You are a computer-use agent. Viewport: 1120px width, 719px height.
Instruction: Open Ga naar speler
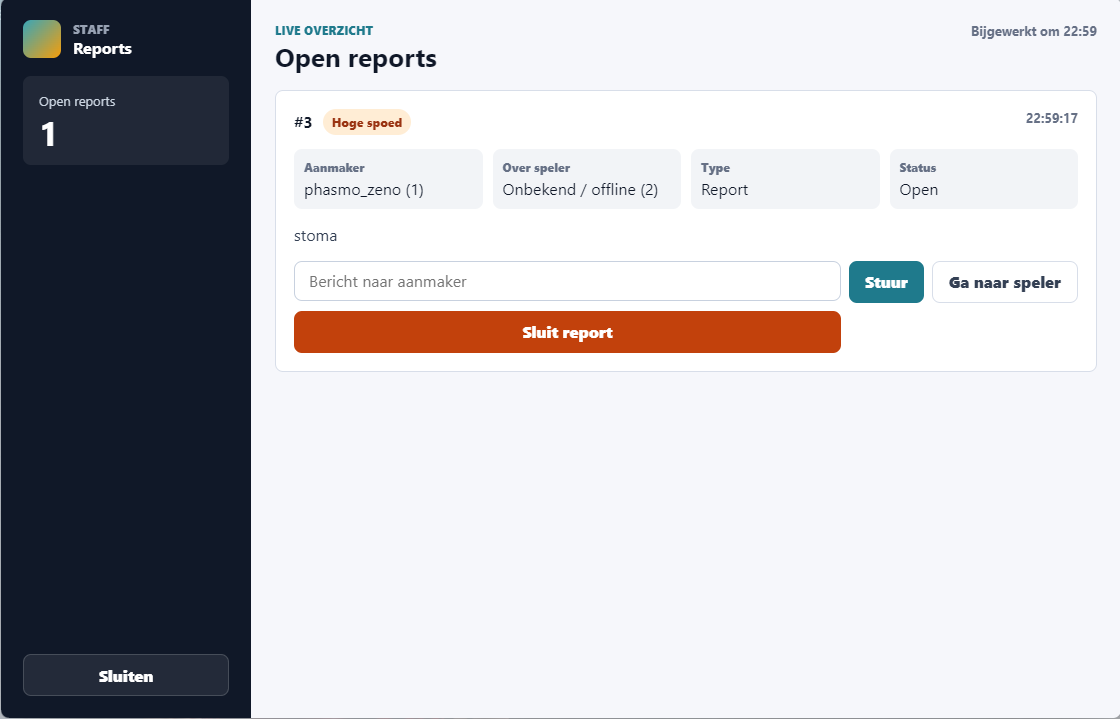[1004, 282]
